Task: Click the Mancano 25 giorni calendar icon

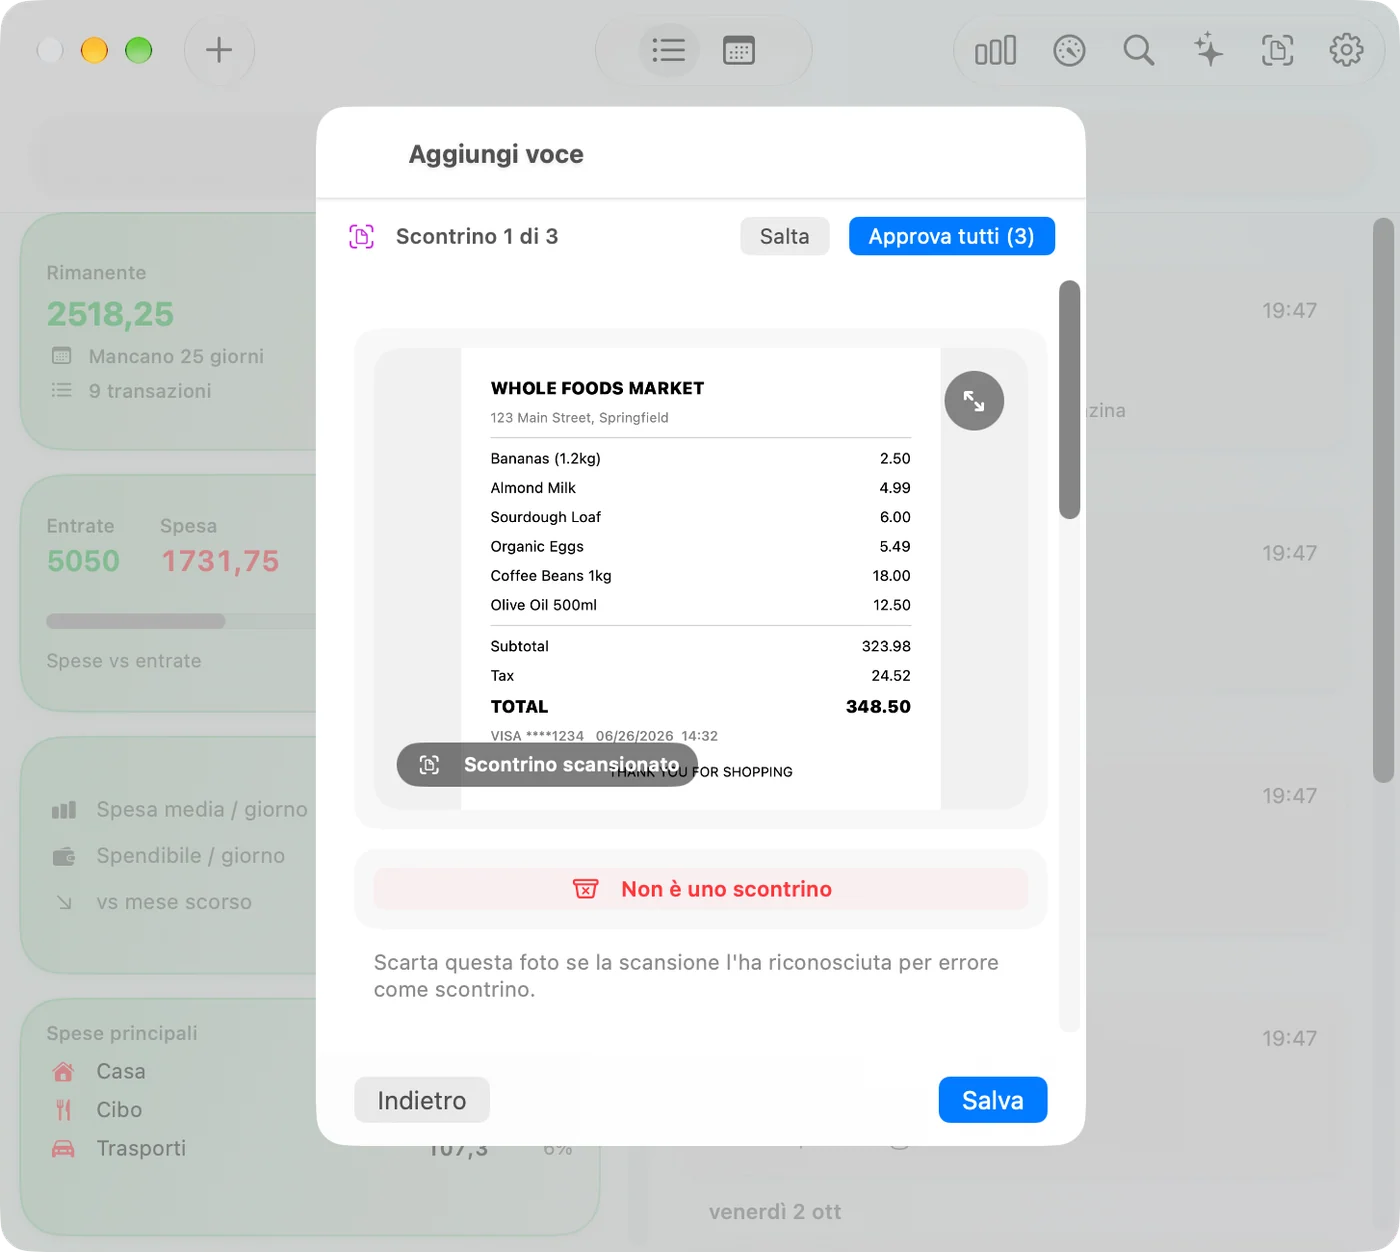Action: point(61,356)
